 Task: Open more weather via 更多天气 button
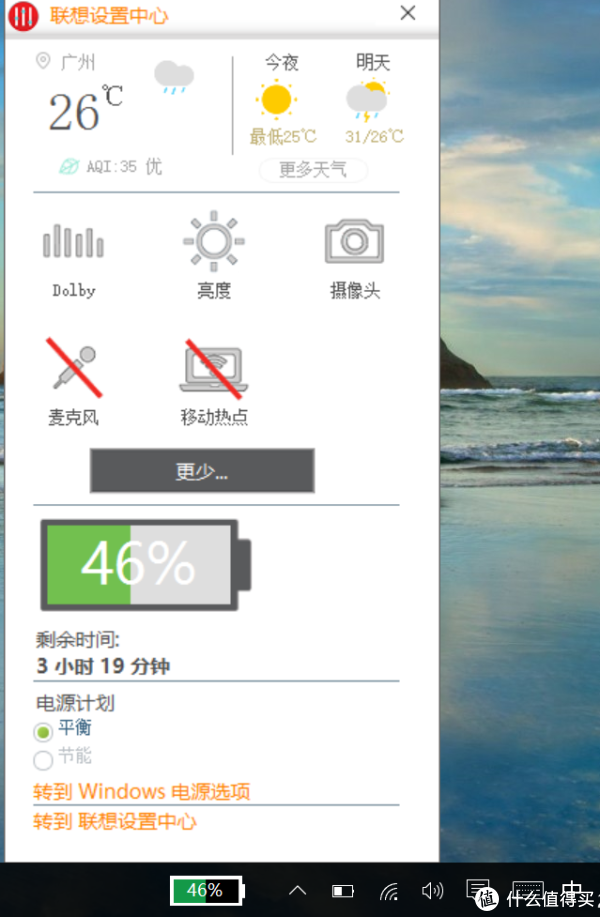point(313,170)
